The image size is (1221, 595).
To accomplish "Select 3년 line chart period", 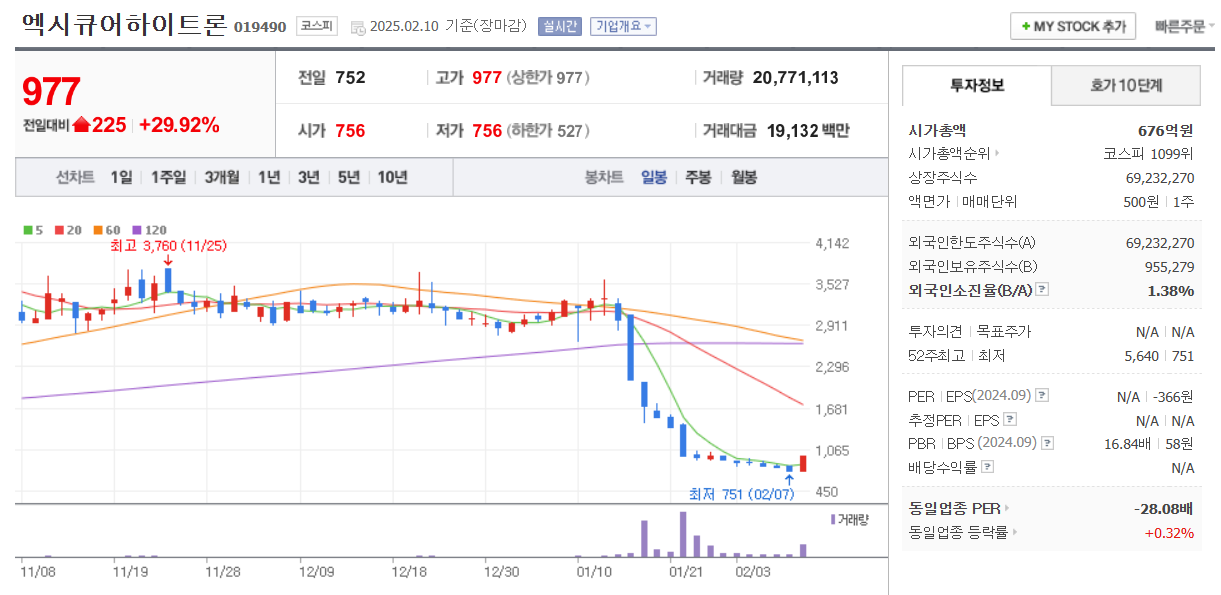I will click(x=309, y=177).
